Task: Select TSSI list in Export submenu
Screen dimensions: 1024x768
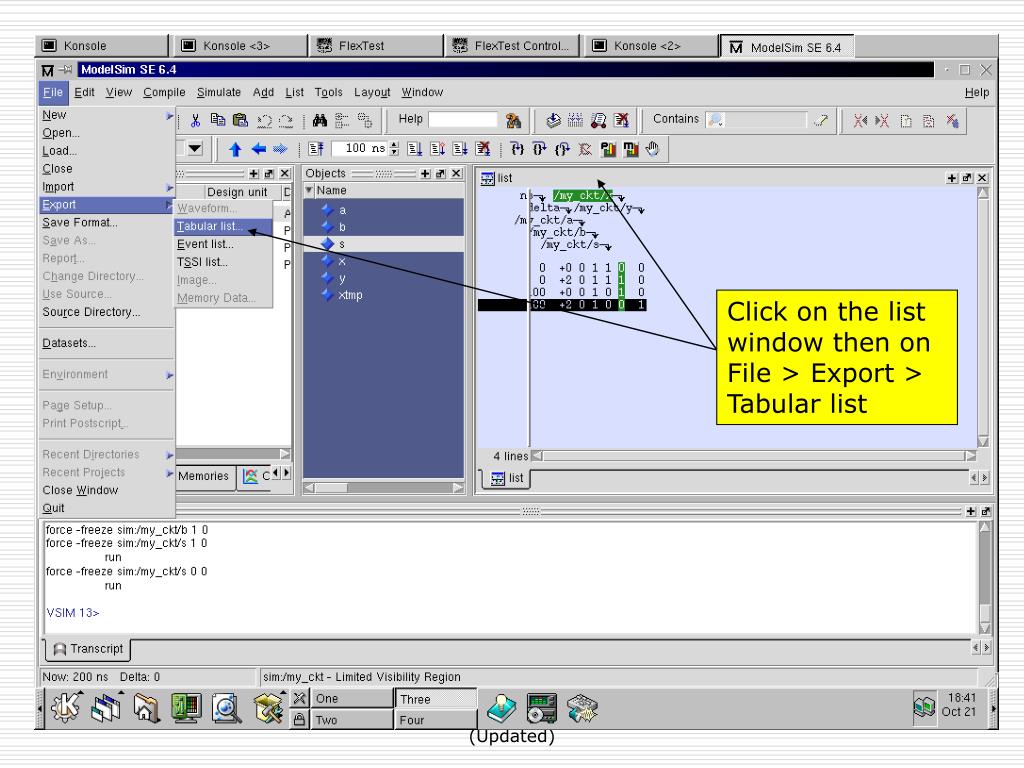Action: (x=224, y=262)
